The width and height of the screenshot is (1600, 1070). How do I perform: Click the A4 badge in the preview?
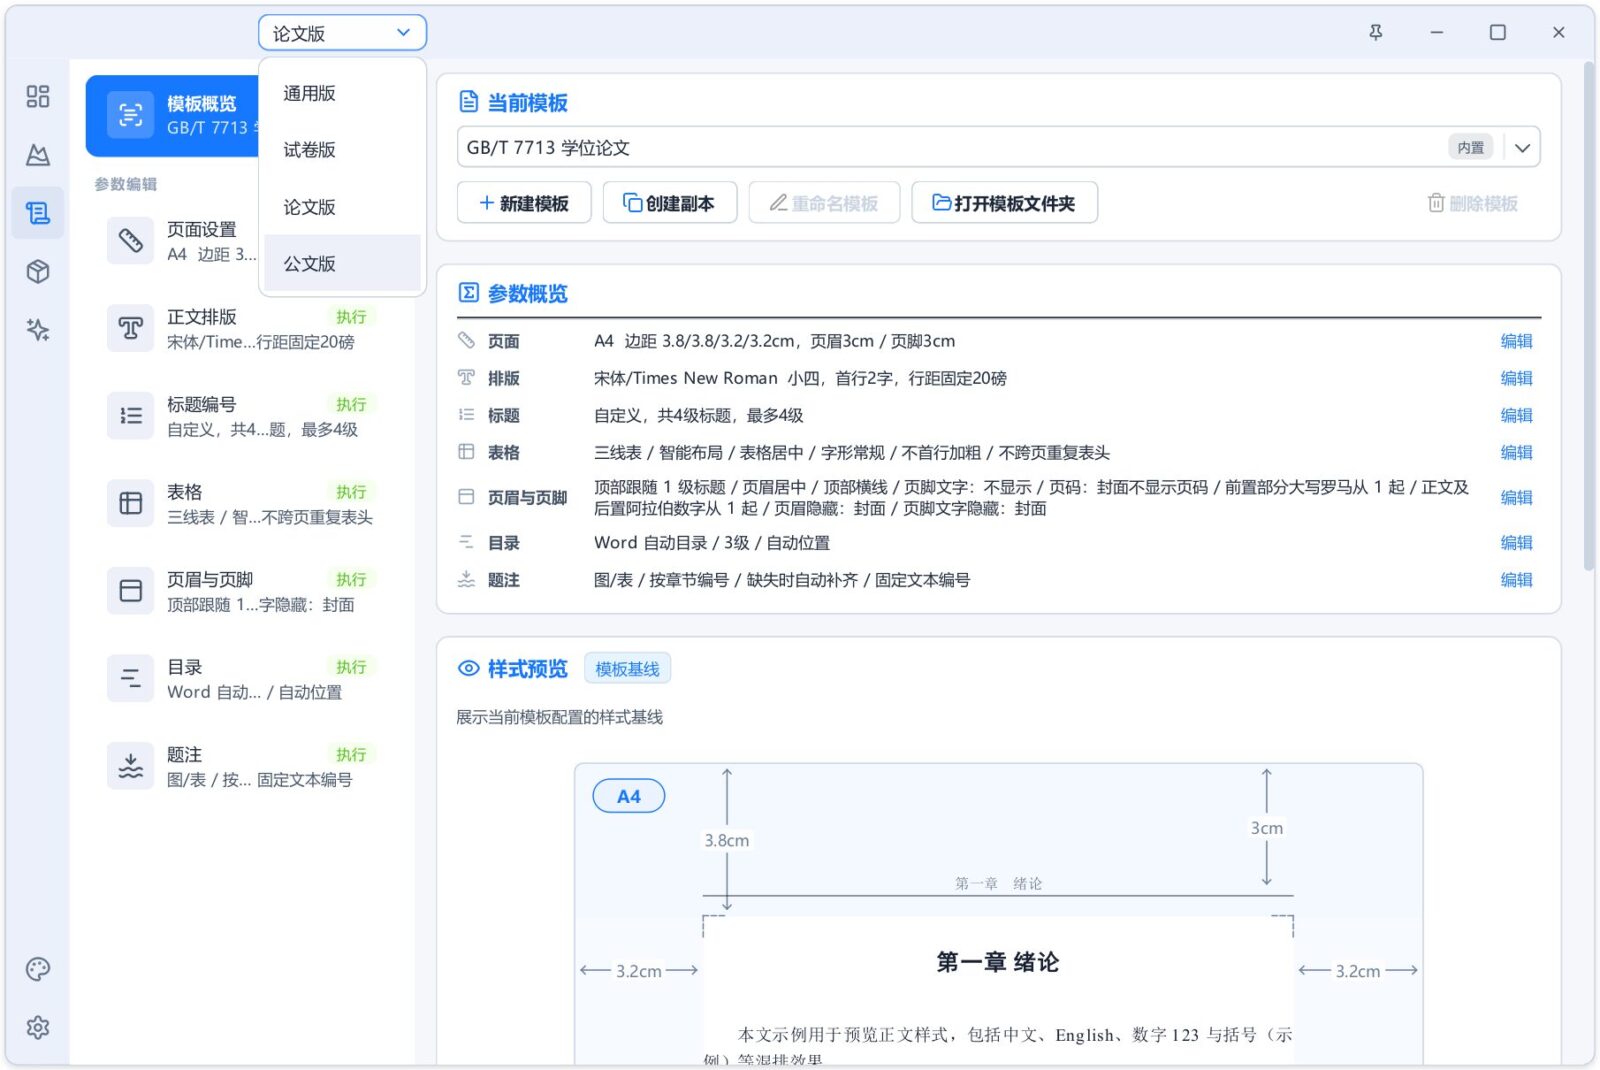629,796
